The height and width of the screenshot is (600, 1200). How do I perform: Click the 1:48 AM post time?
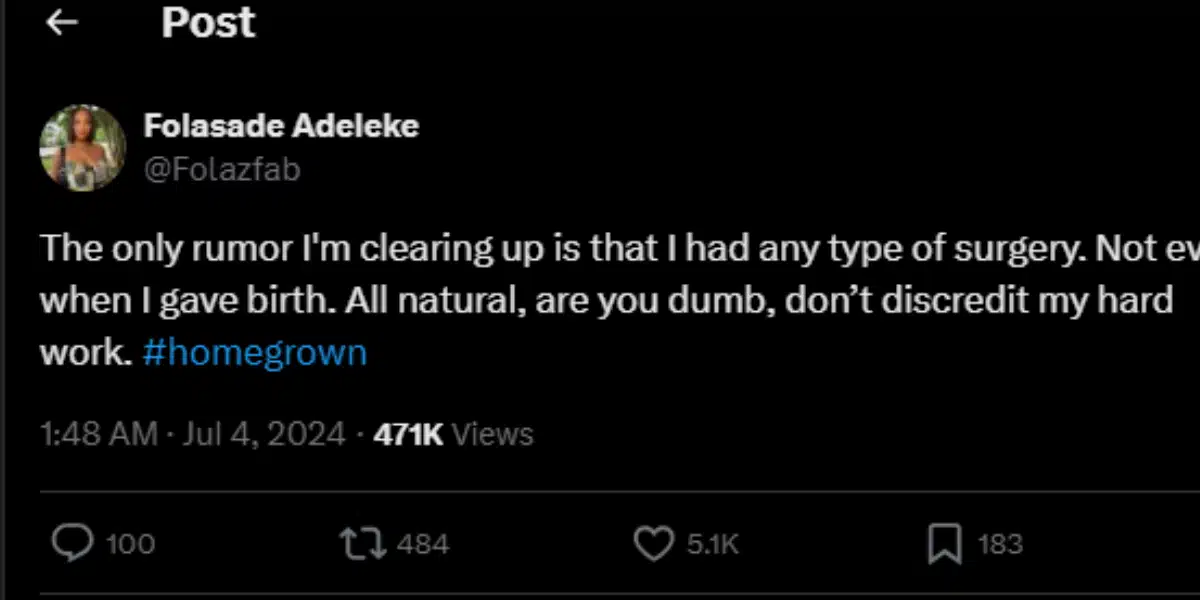pos(98,434)
